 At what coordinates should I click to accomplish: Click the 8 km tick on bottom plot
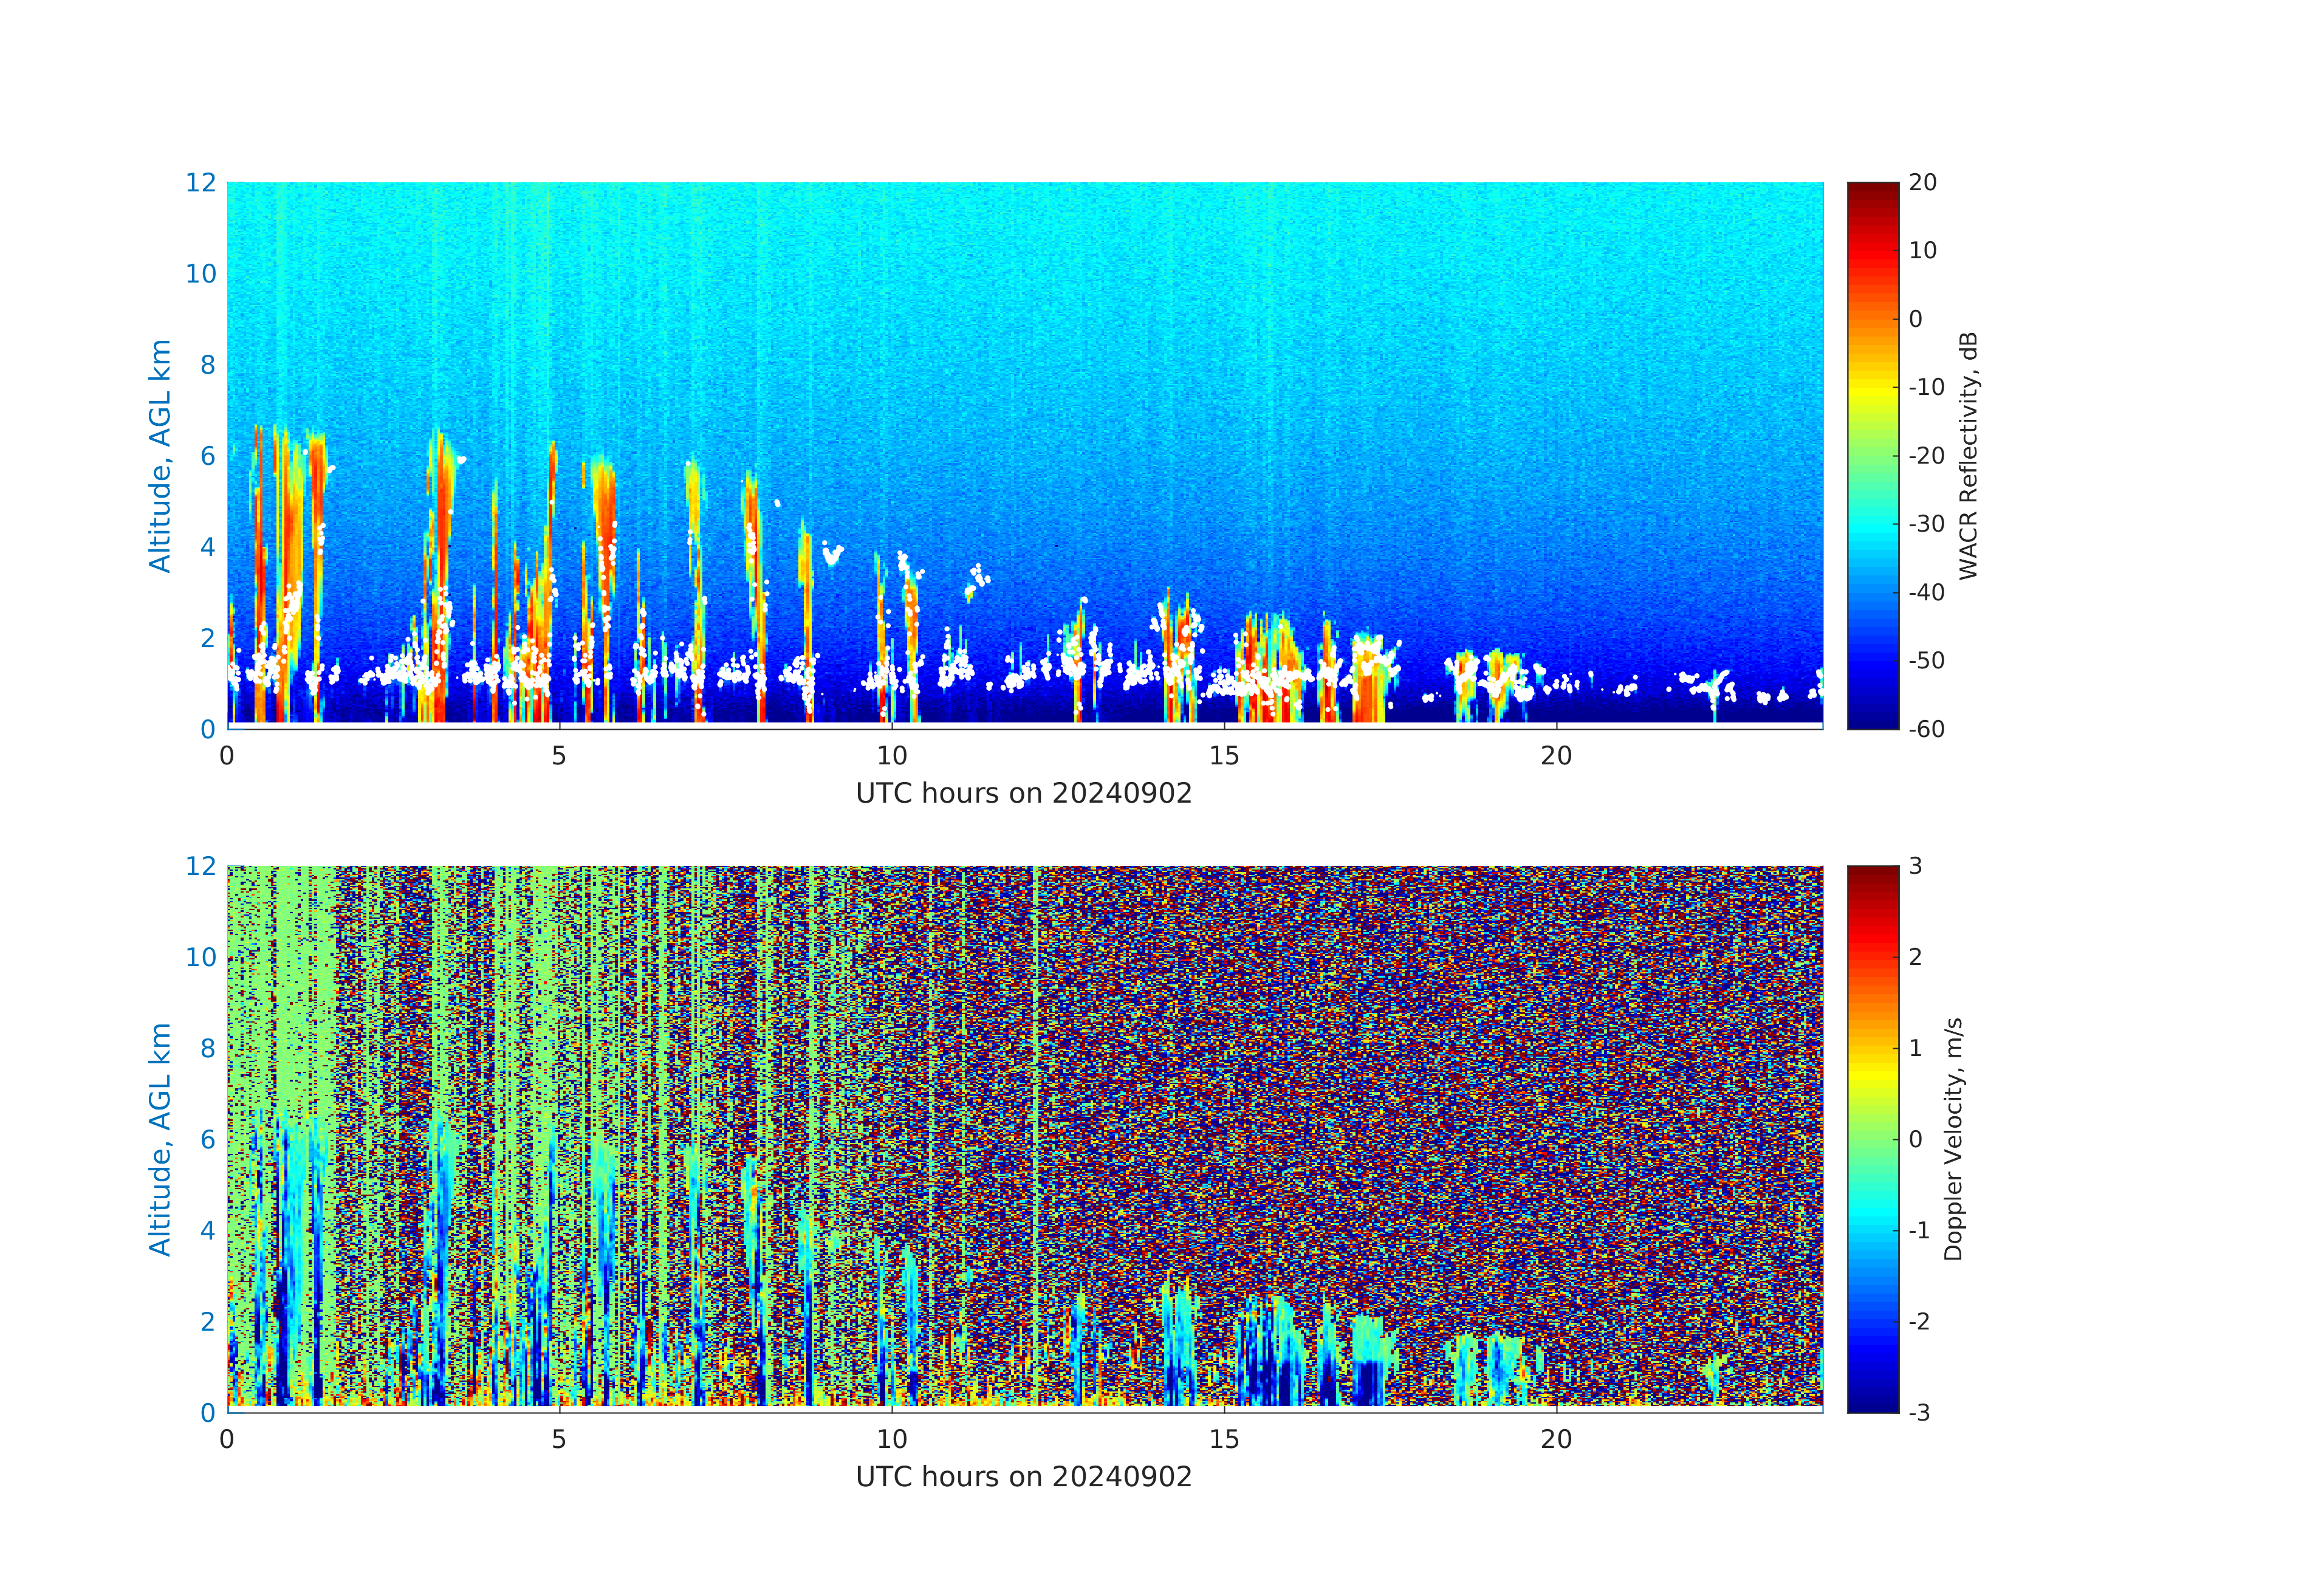[x=207, y=1048]
